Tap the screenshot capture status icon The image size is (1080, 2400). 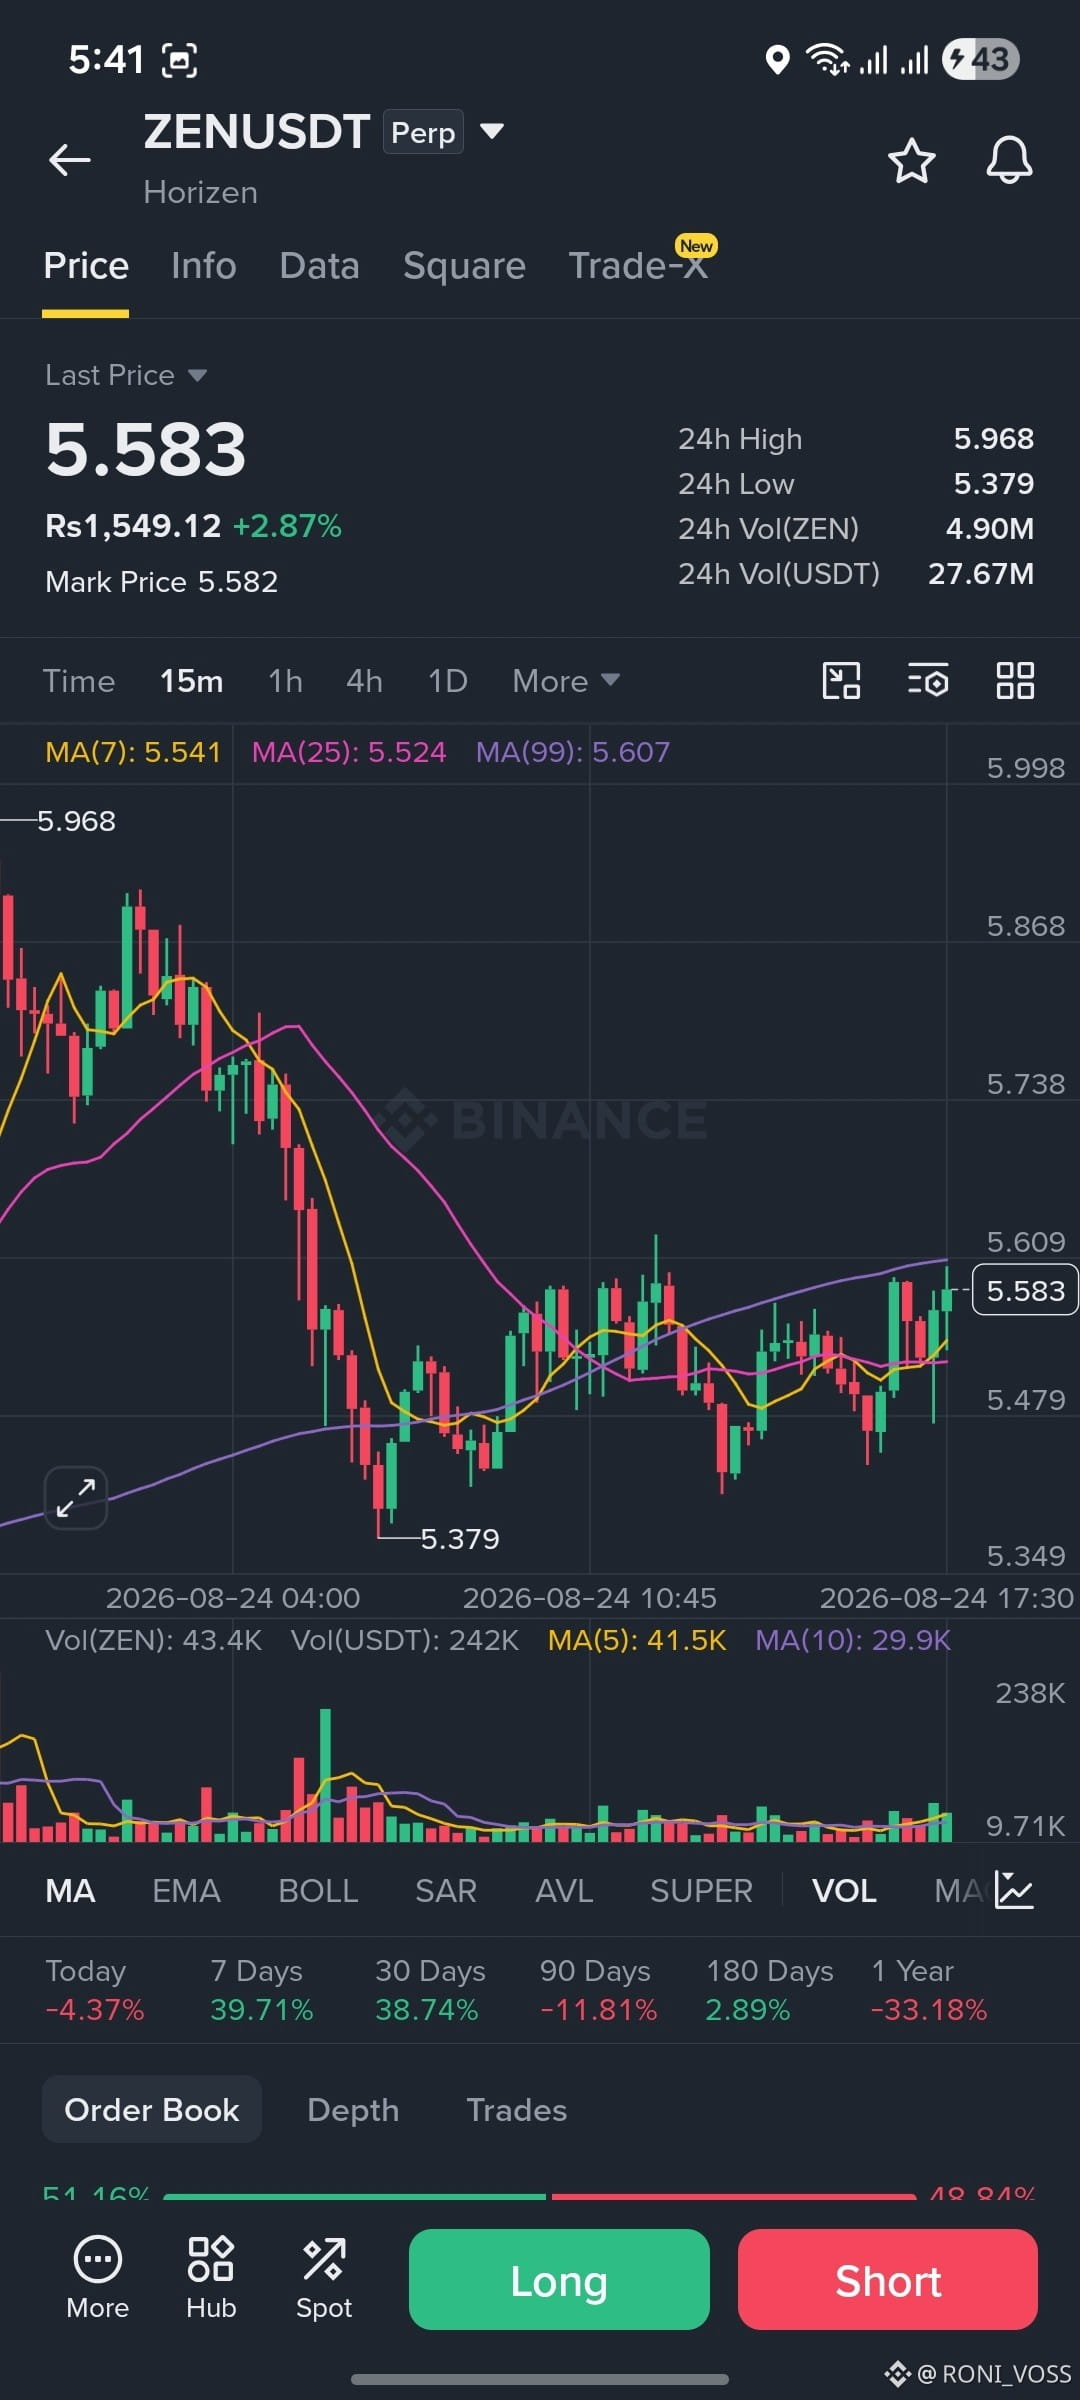[x=179, y=60]
